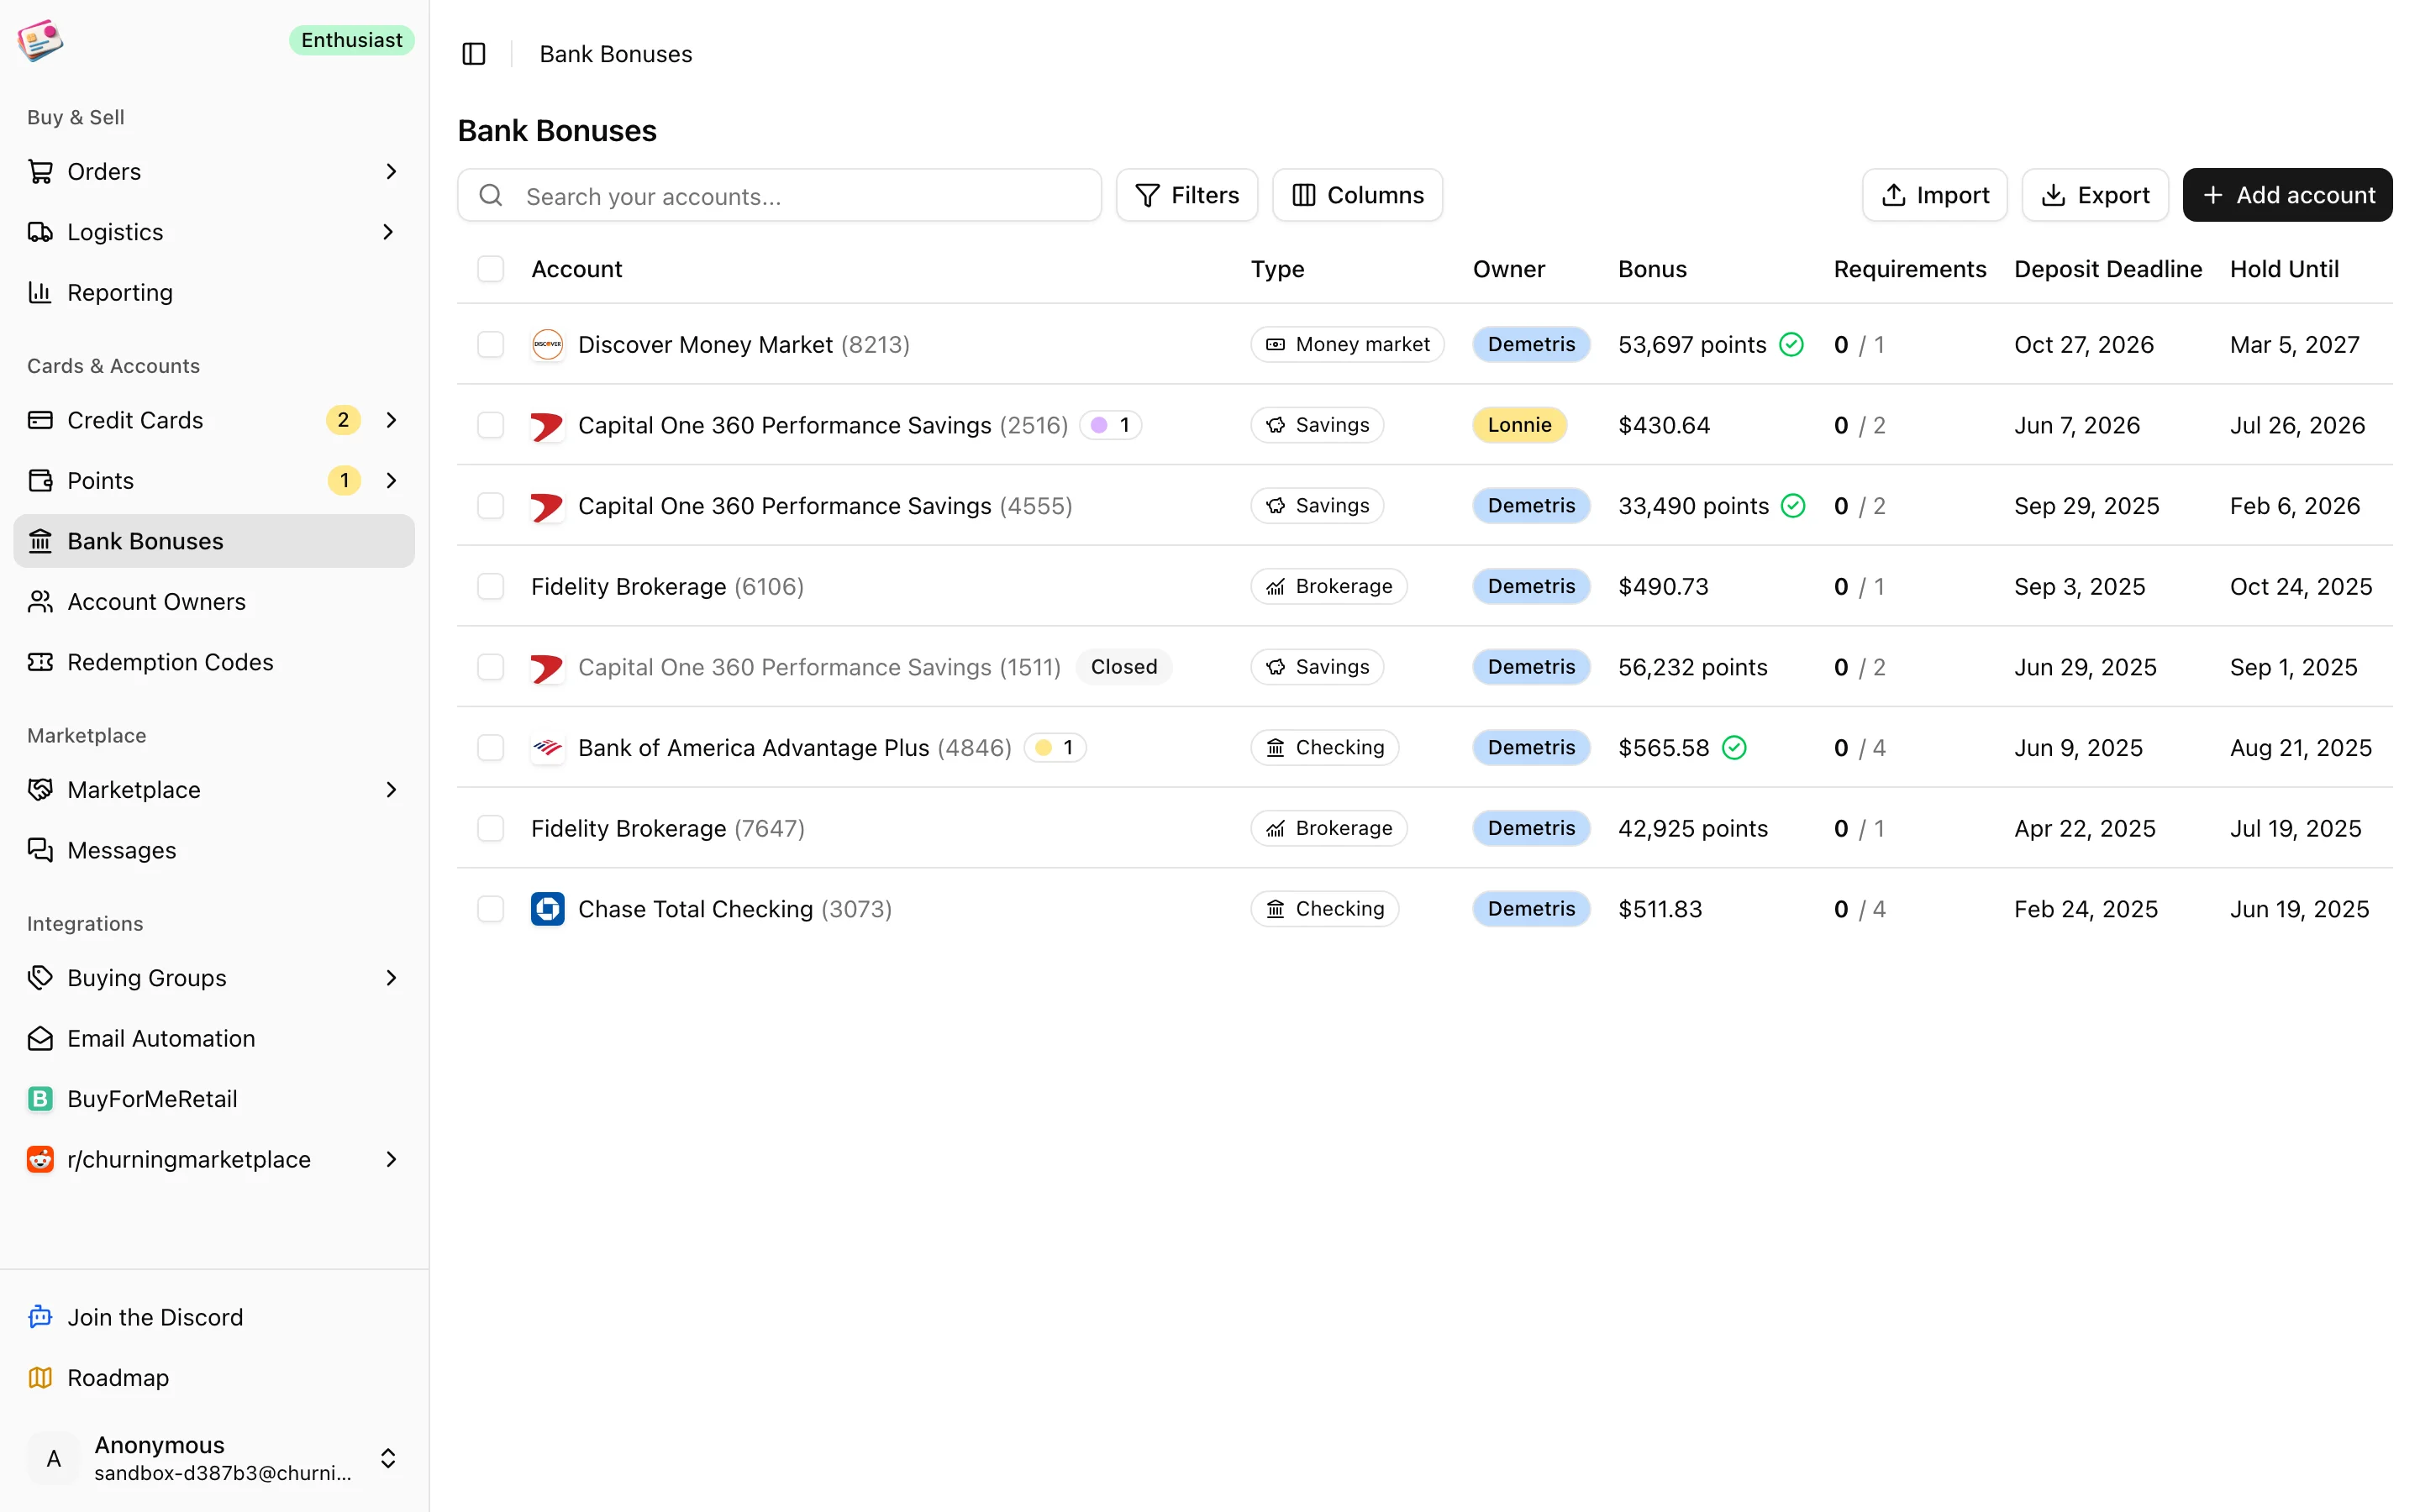The height and width of the screenshot is (1512, 2420).
Task: Toggle the select-all header checkbox
Action: pyautogui.click(x=490, y=268)
